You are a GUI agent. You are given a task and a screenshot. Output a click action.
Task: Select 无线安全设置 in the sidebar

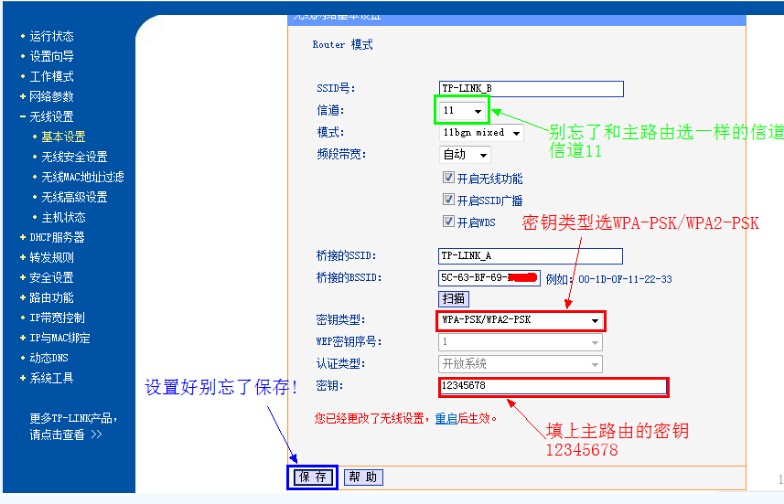(74, 156)
